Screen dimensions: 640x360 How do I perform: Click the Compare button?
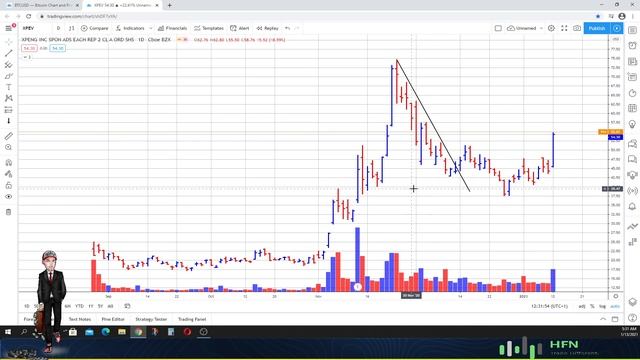(95, 28)
